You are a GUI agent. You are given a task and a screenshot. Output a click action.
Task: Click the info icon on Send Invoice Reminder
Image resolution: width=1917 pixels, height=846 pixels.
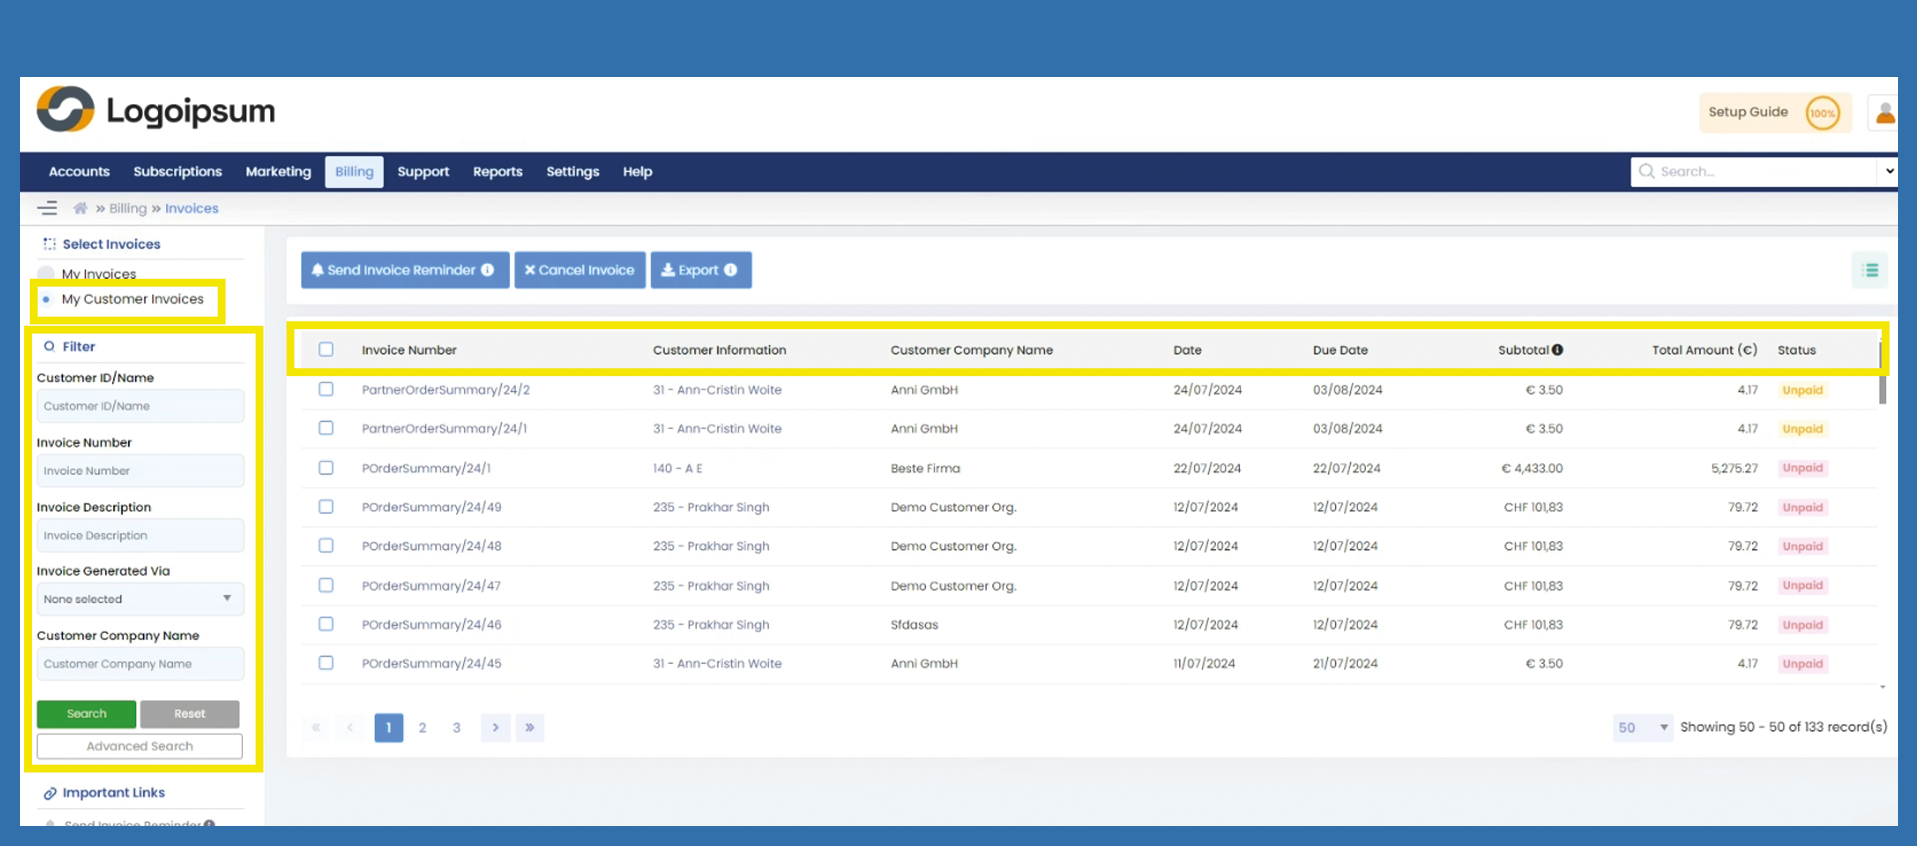(x=488, y=270)
